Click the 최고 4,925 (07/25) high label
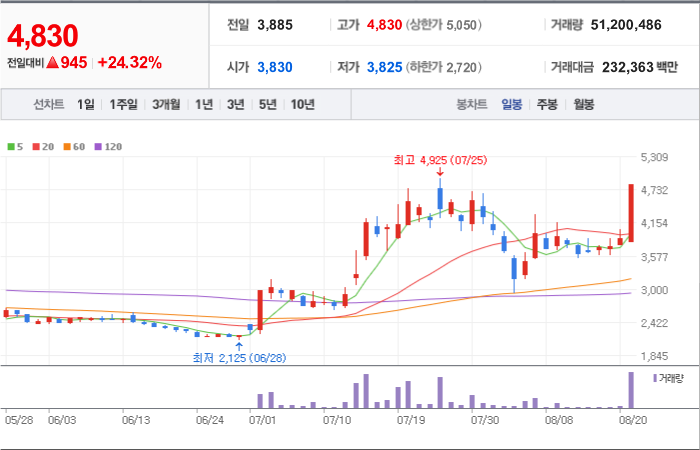Screen dimensions: 700x450 (x=440, y=160)
